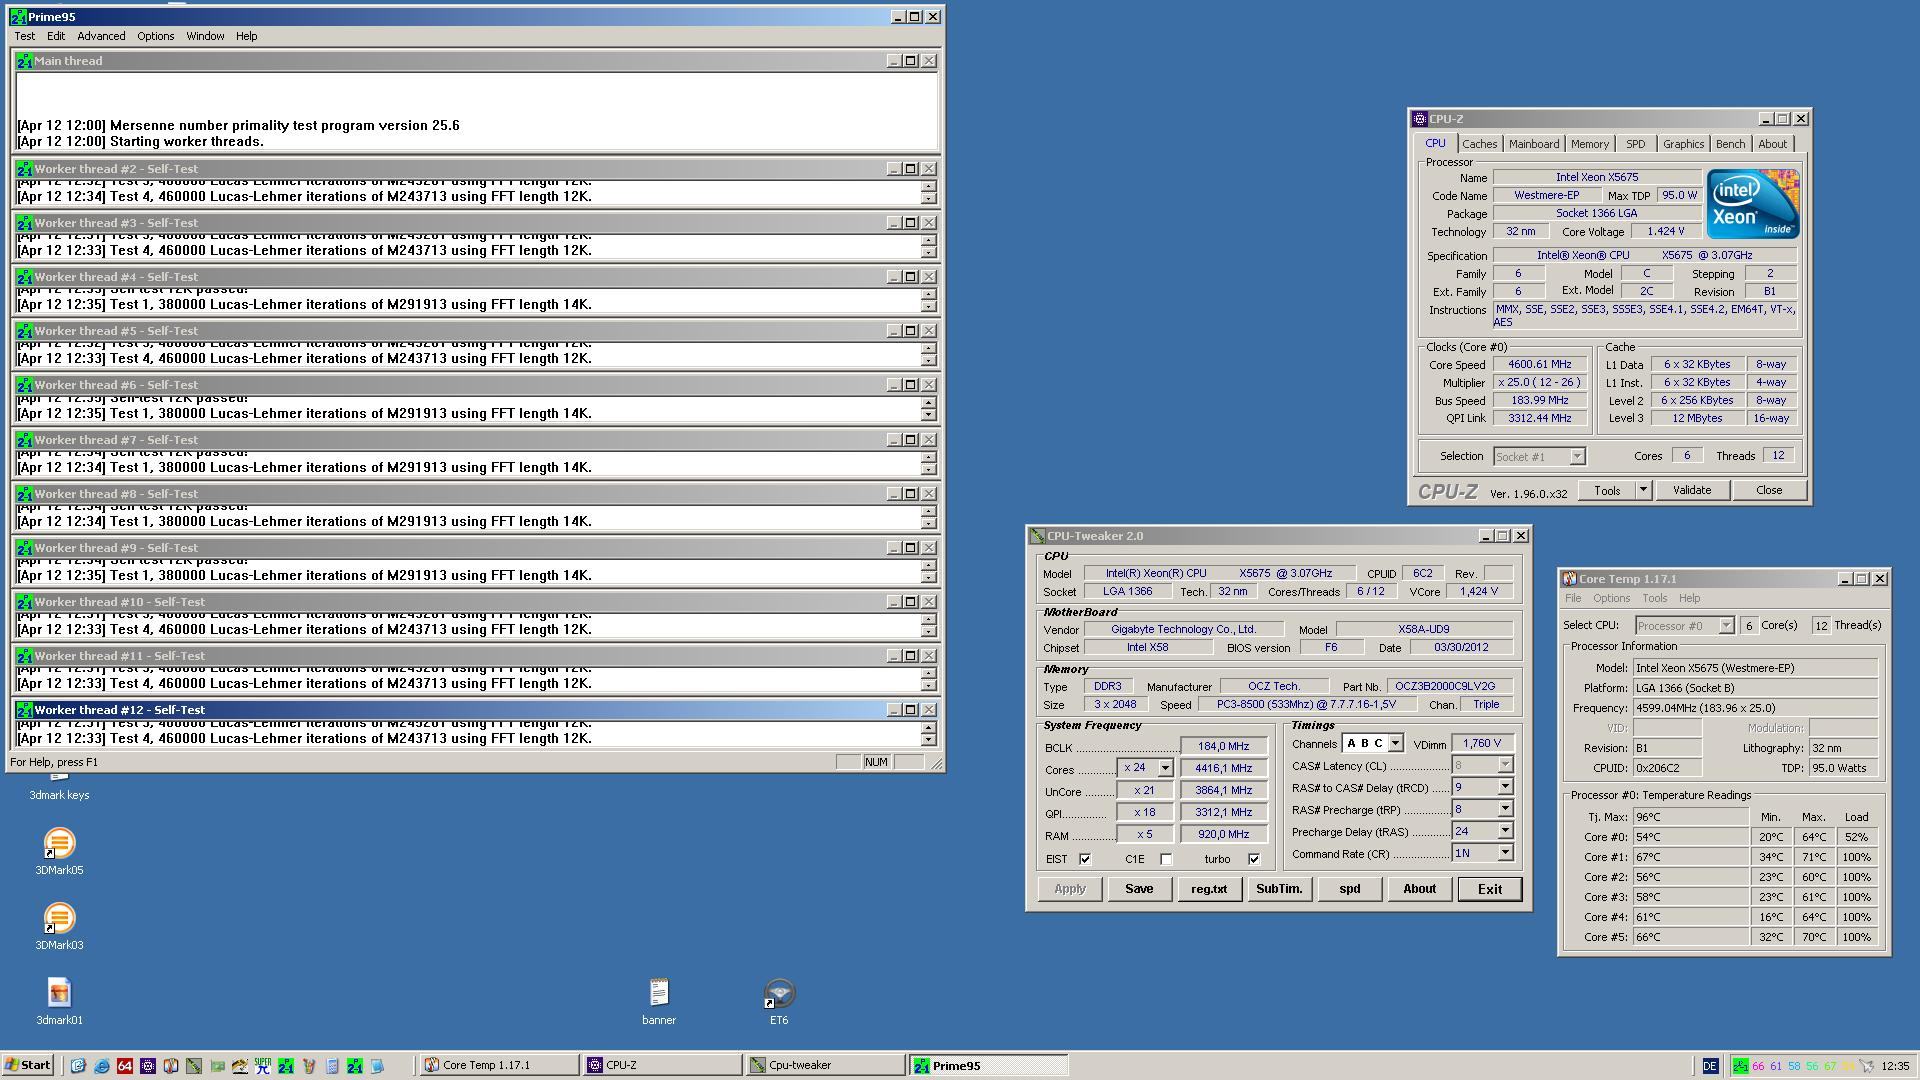Click Worker thread #7 scroll down arrow

click(929, 469)
